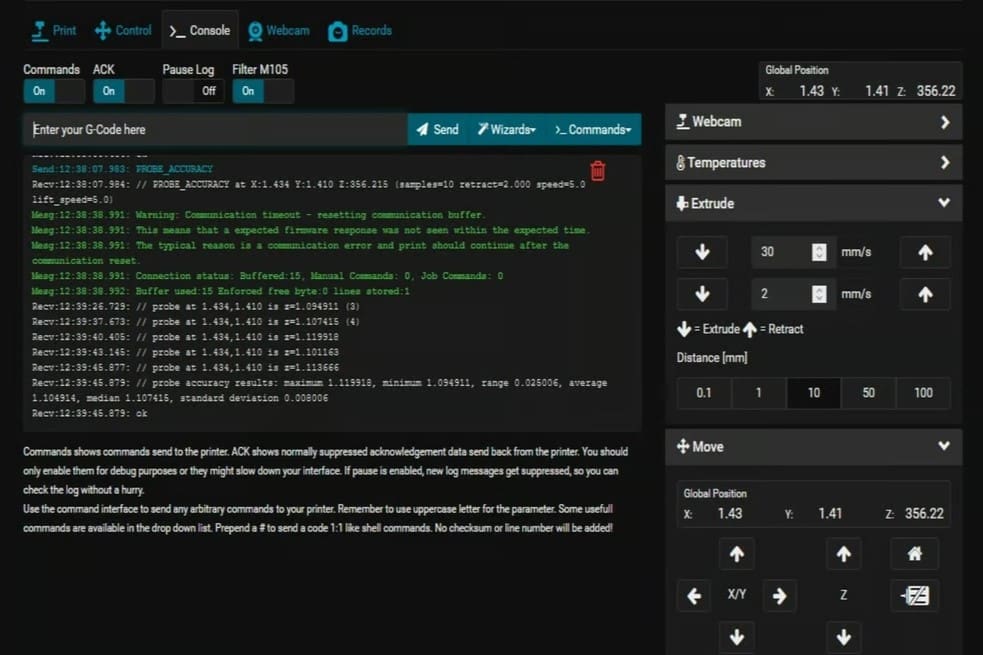The image size is (983, 655).
Task: Move Z axis up with arrow
Action: 843,553
